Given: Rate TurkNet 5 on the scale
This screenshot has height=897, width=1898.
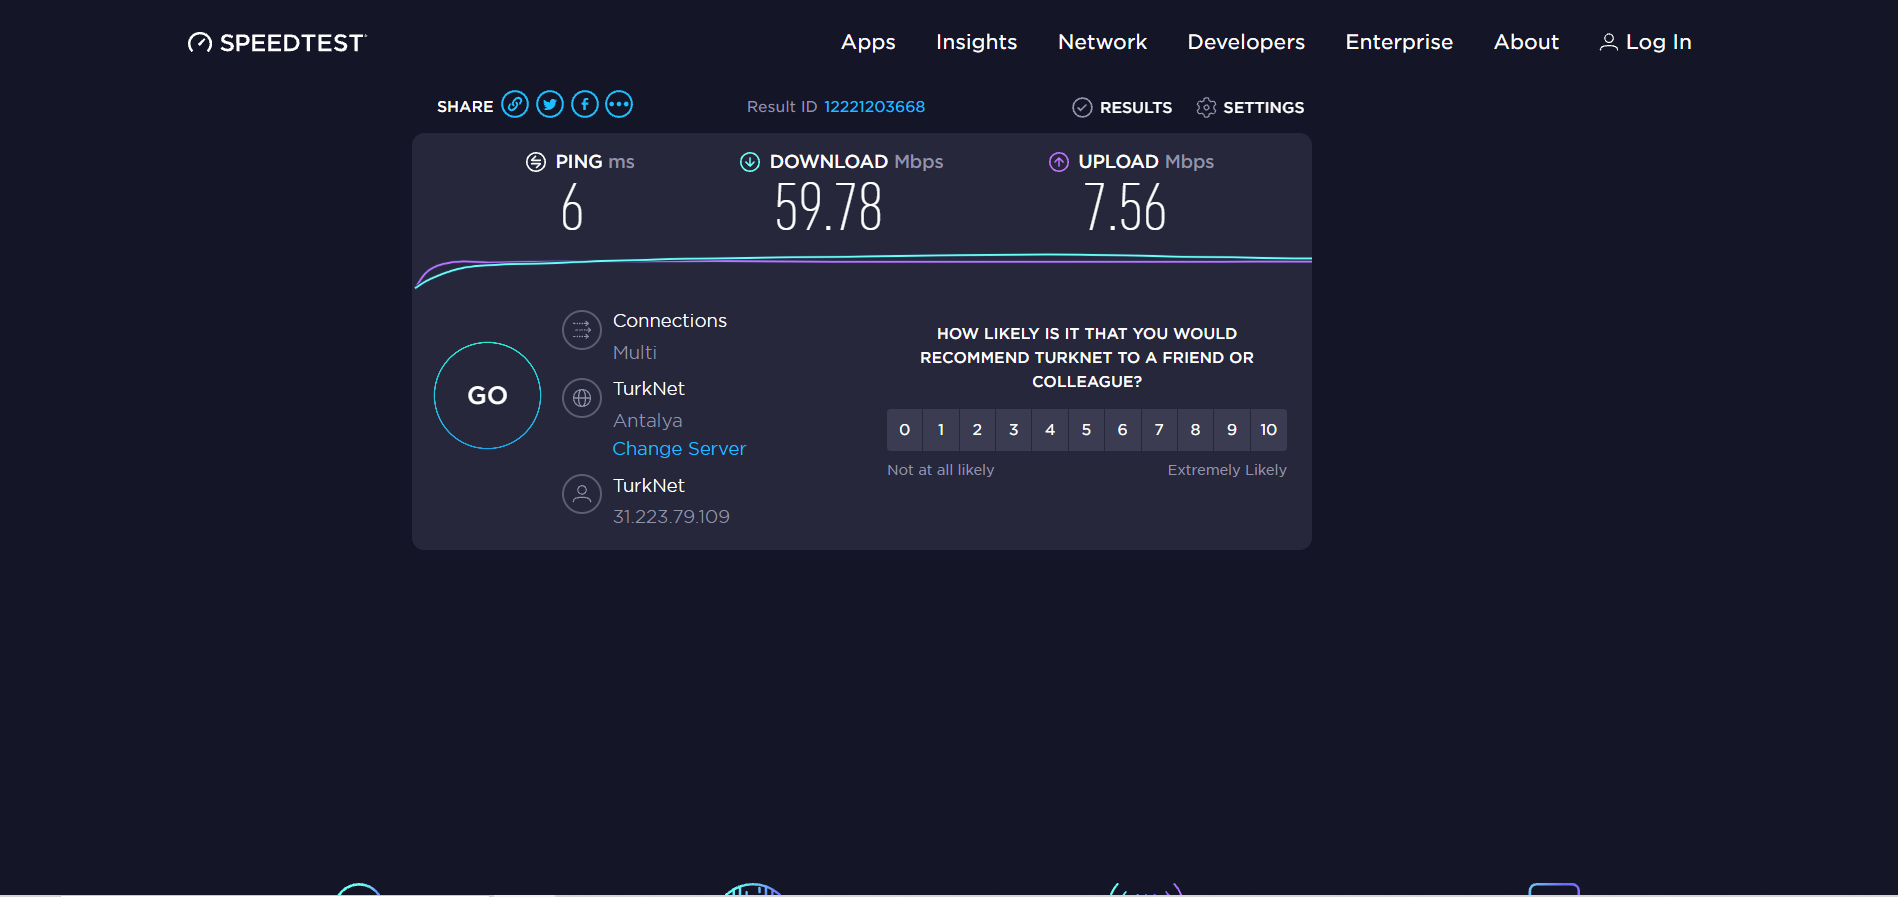Looking at the screenshot, I should (1086, 430).
